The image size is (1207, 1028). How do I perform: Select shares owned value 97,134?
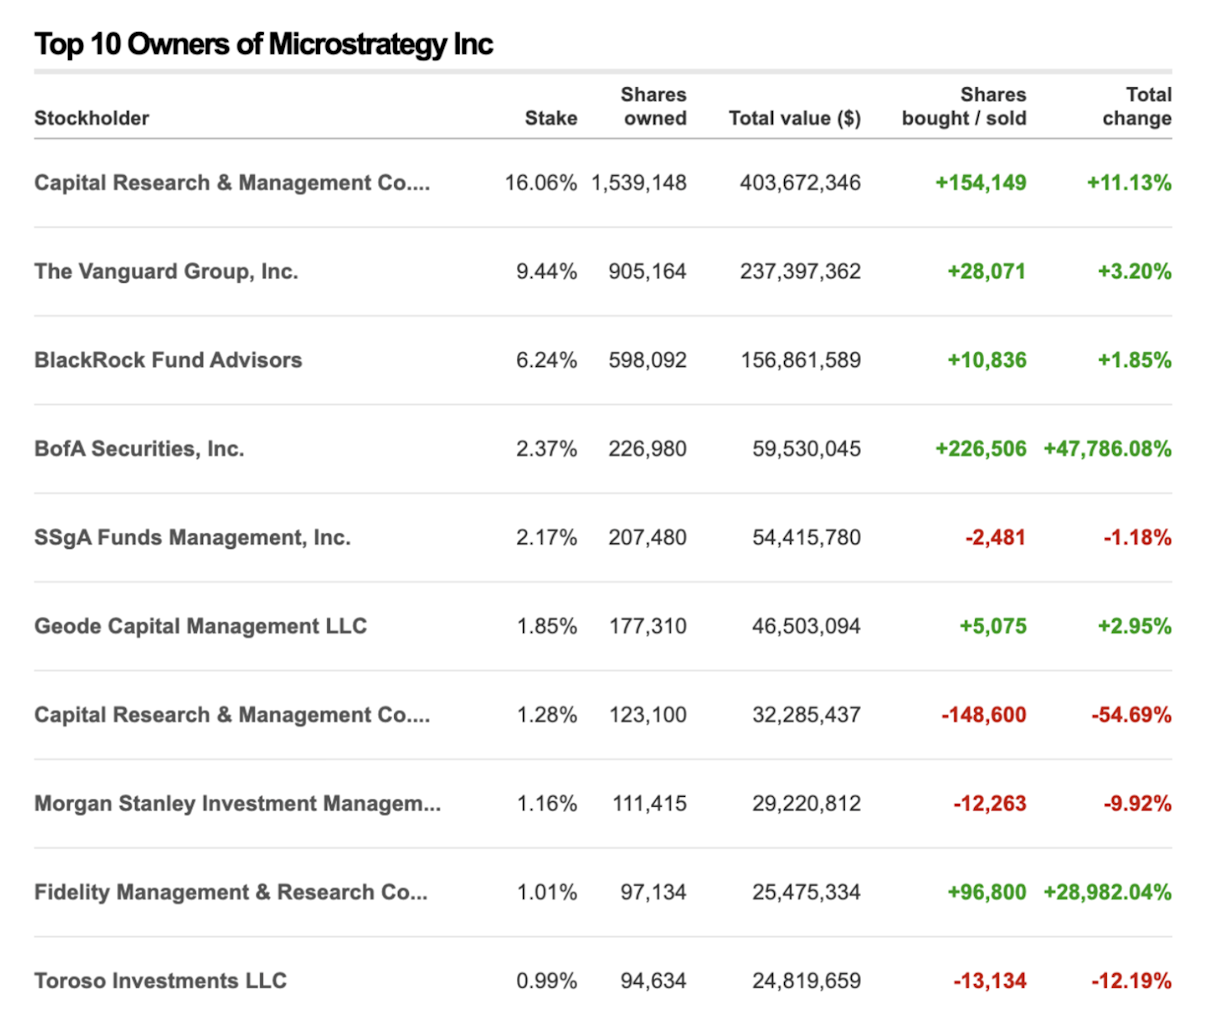pyautogui.click(x=653, y=892)
